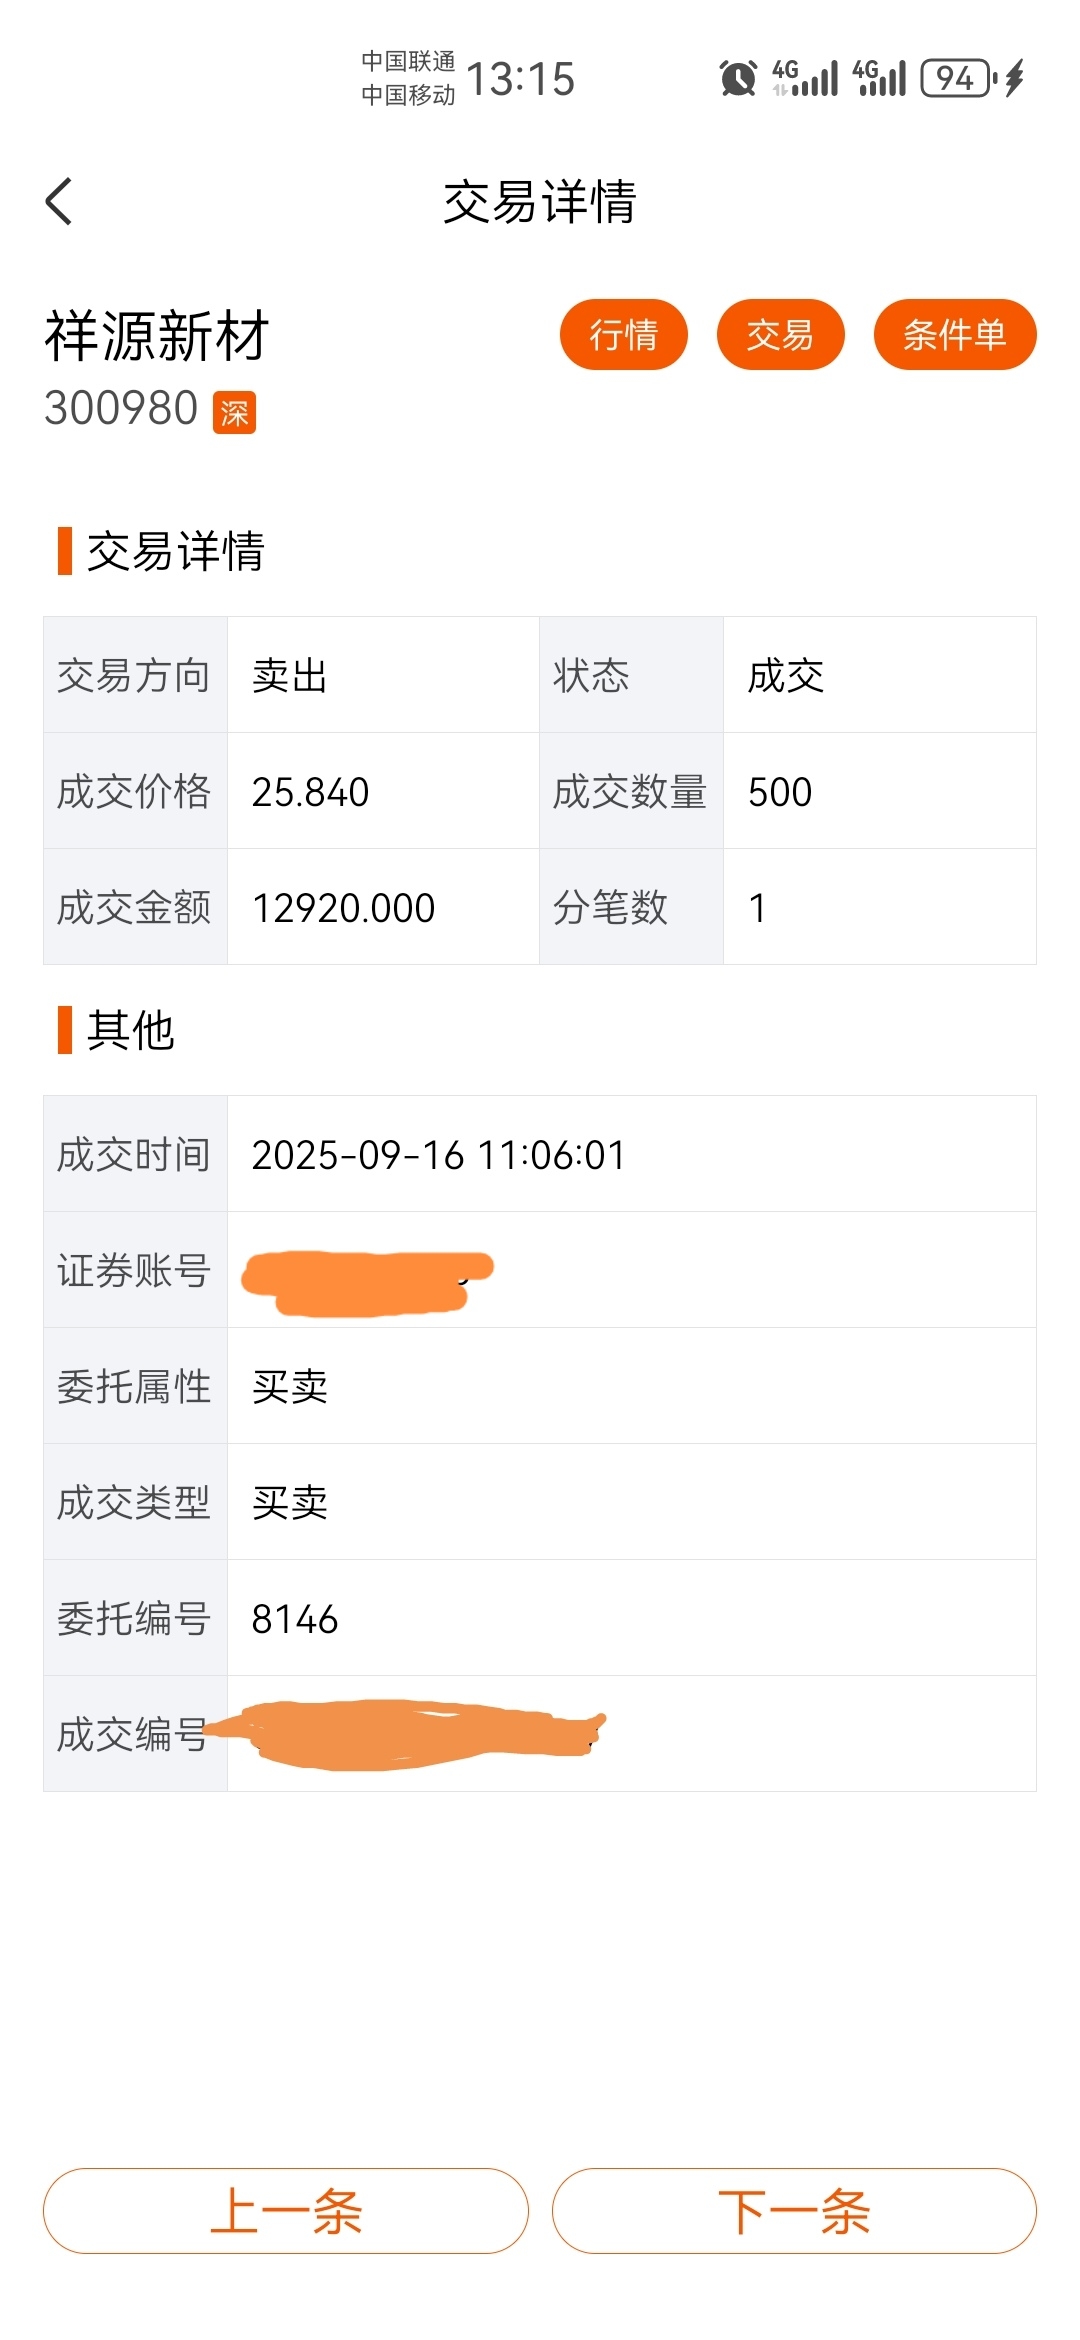This screenshot has width=1080, height=2340.
Task: Tap the 成交价格 value 25.840
Action: pyautogui.click(x=310, y=792)
